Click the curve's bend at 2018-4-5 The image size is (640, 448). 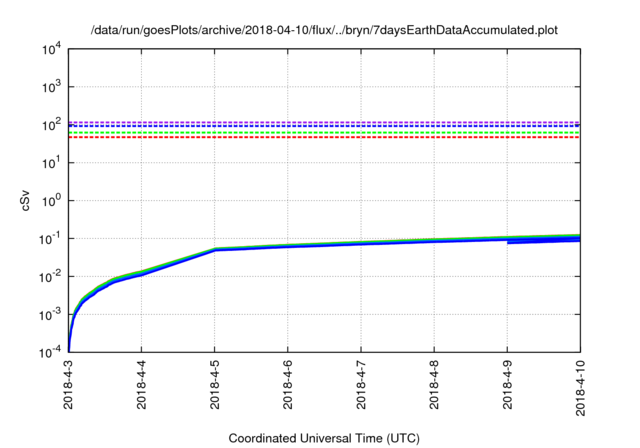tap(215, 249)
